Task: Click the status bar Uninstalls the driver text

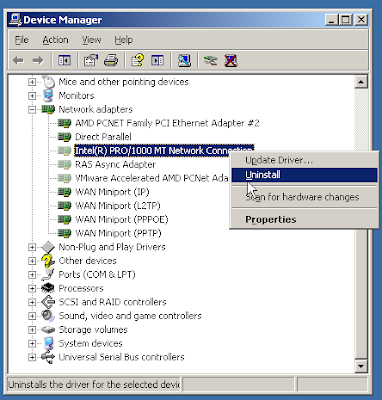Action: [94, 384]
